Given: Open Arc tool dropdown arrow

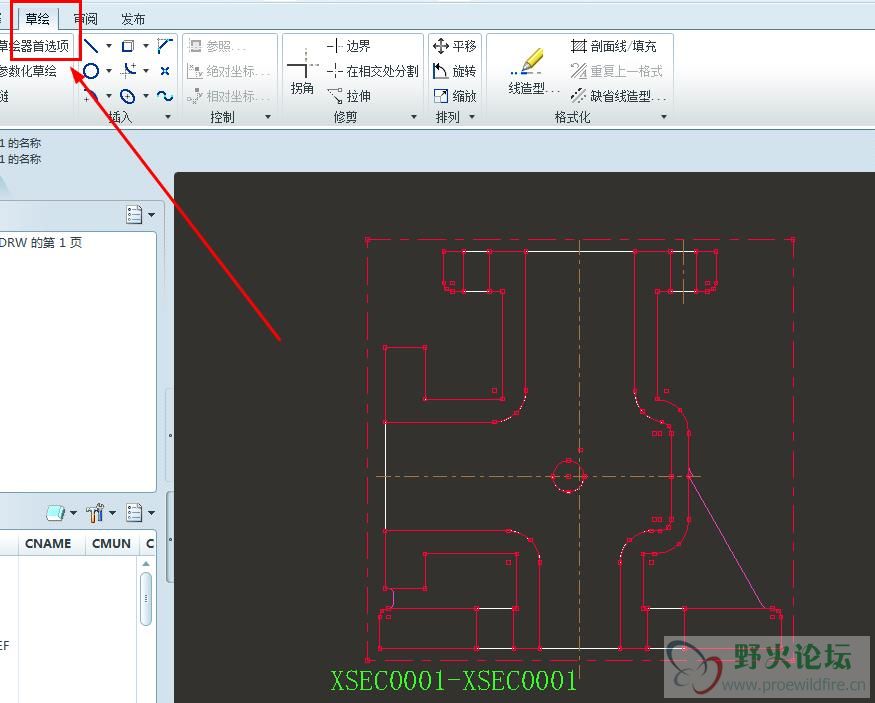Looking at the screenshot, I should (x=109, y=96).
